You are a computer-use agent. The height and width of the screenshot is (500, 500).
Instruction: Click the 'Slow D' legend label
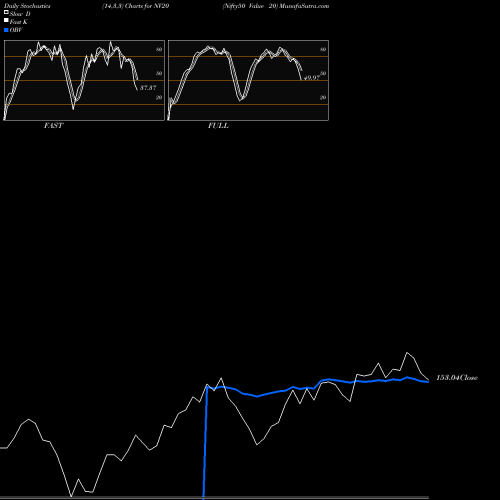tap(20, 14)
